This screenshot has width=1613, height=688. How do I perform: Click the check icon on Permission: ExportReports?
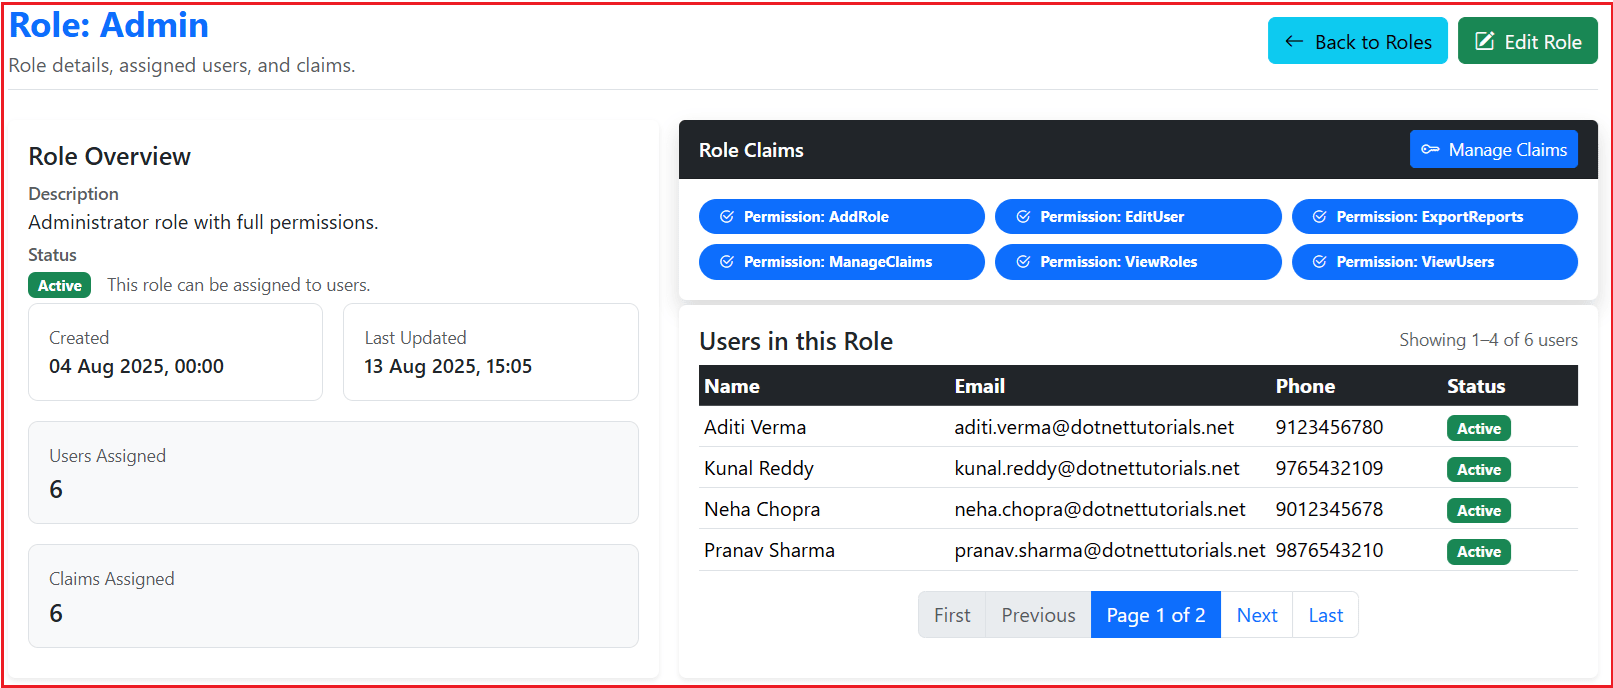coord(1319,217)
